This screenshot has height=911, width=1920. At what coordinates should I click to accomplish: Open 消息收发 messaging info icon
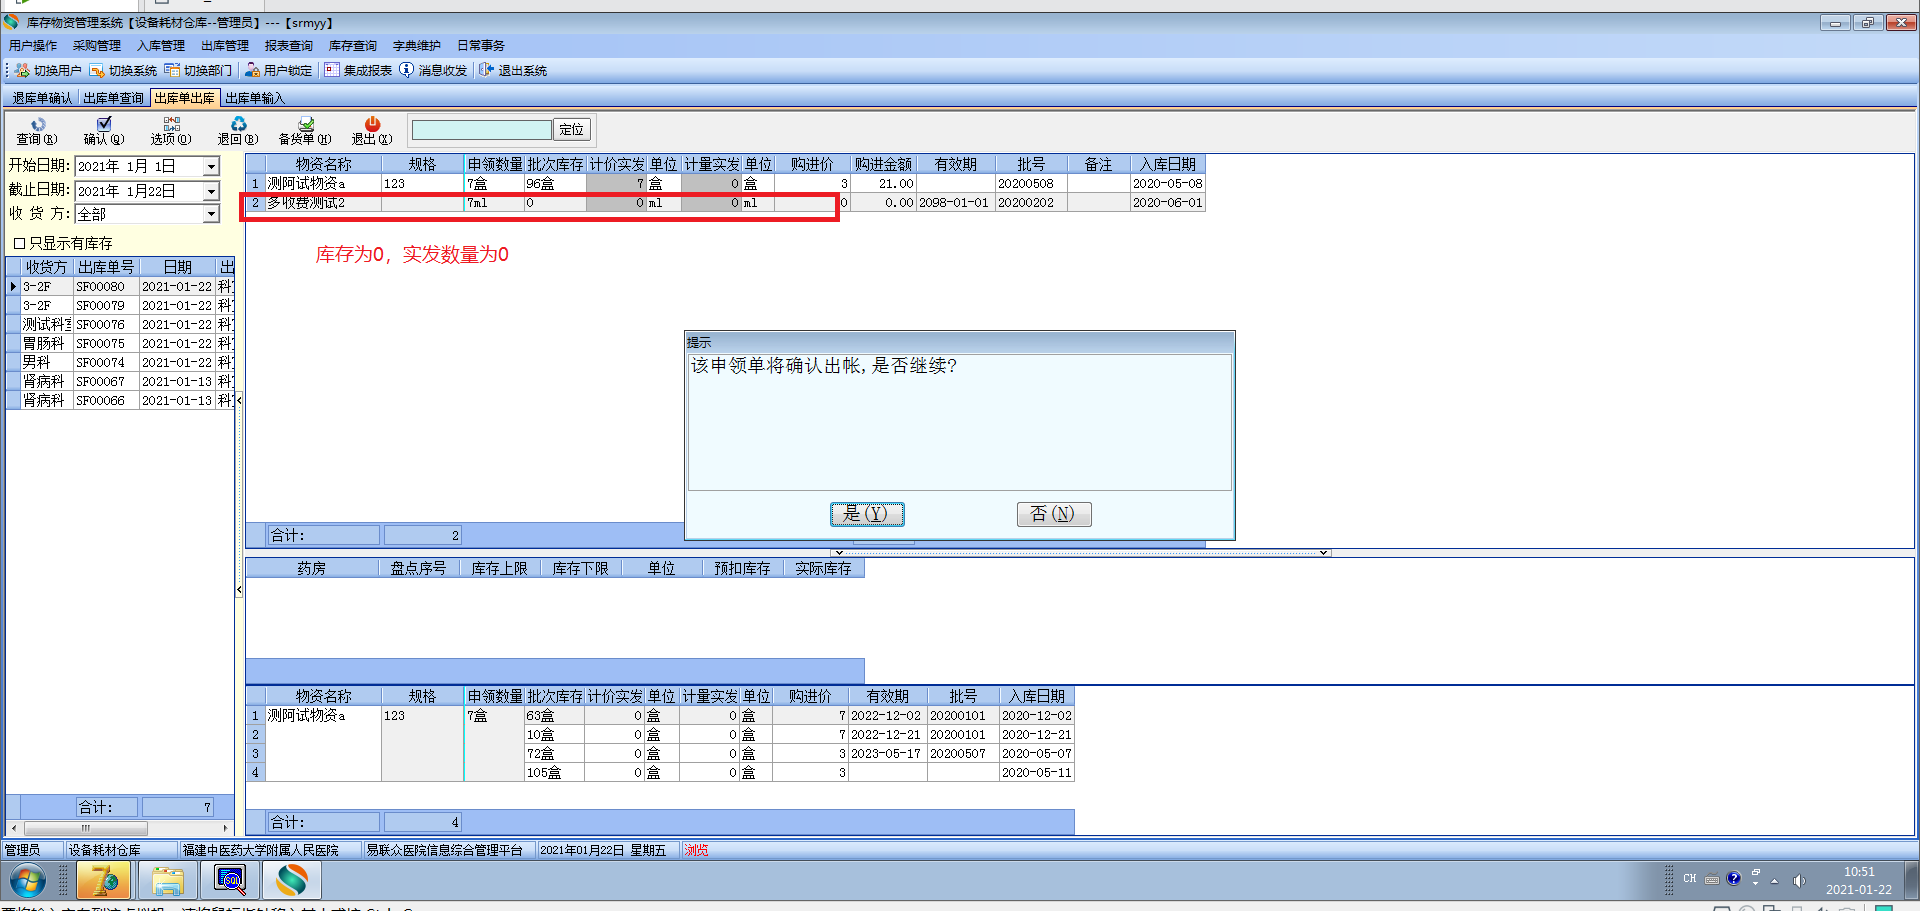pyautogui.click(x=406, y=70)
